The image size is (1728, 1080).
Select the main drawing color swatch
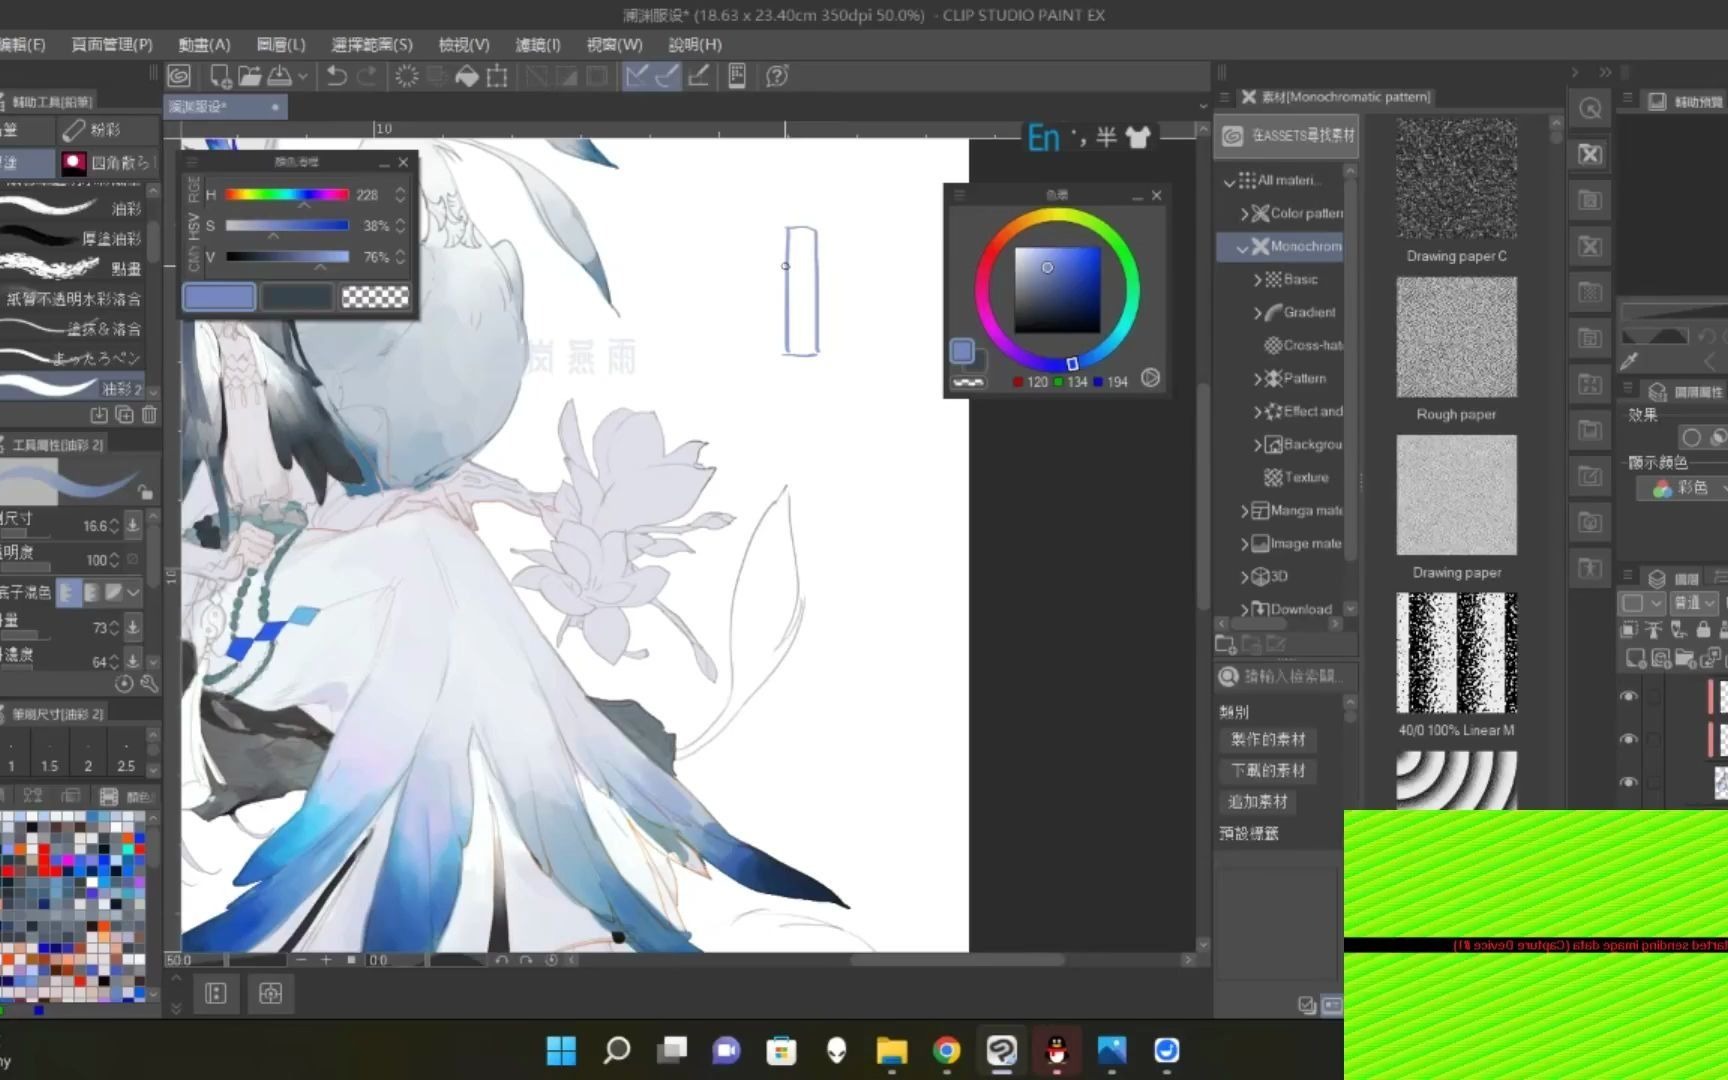(219, 297)
